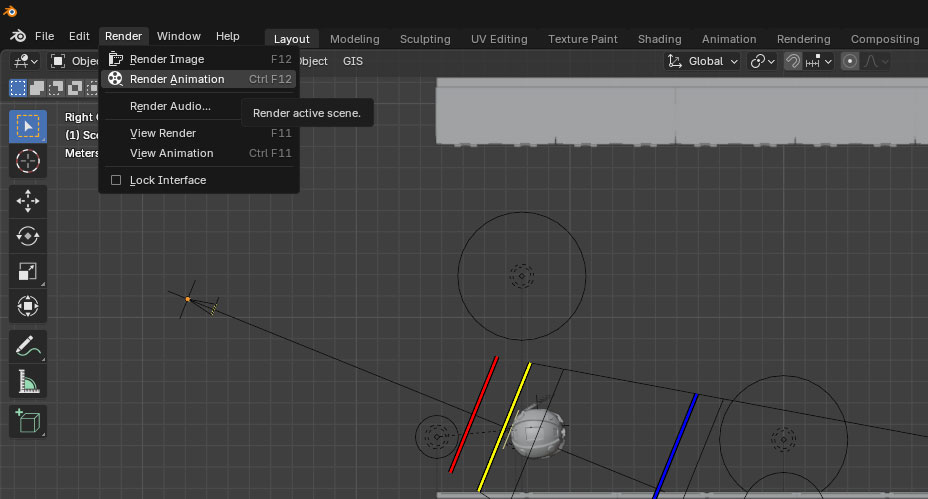Open the Edit menu
The image size is (928, 499).
79,36
